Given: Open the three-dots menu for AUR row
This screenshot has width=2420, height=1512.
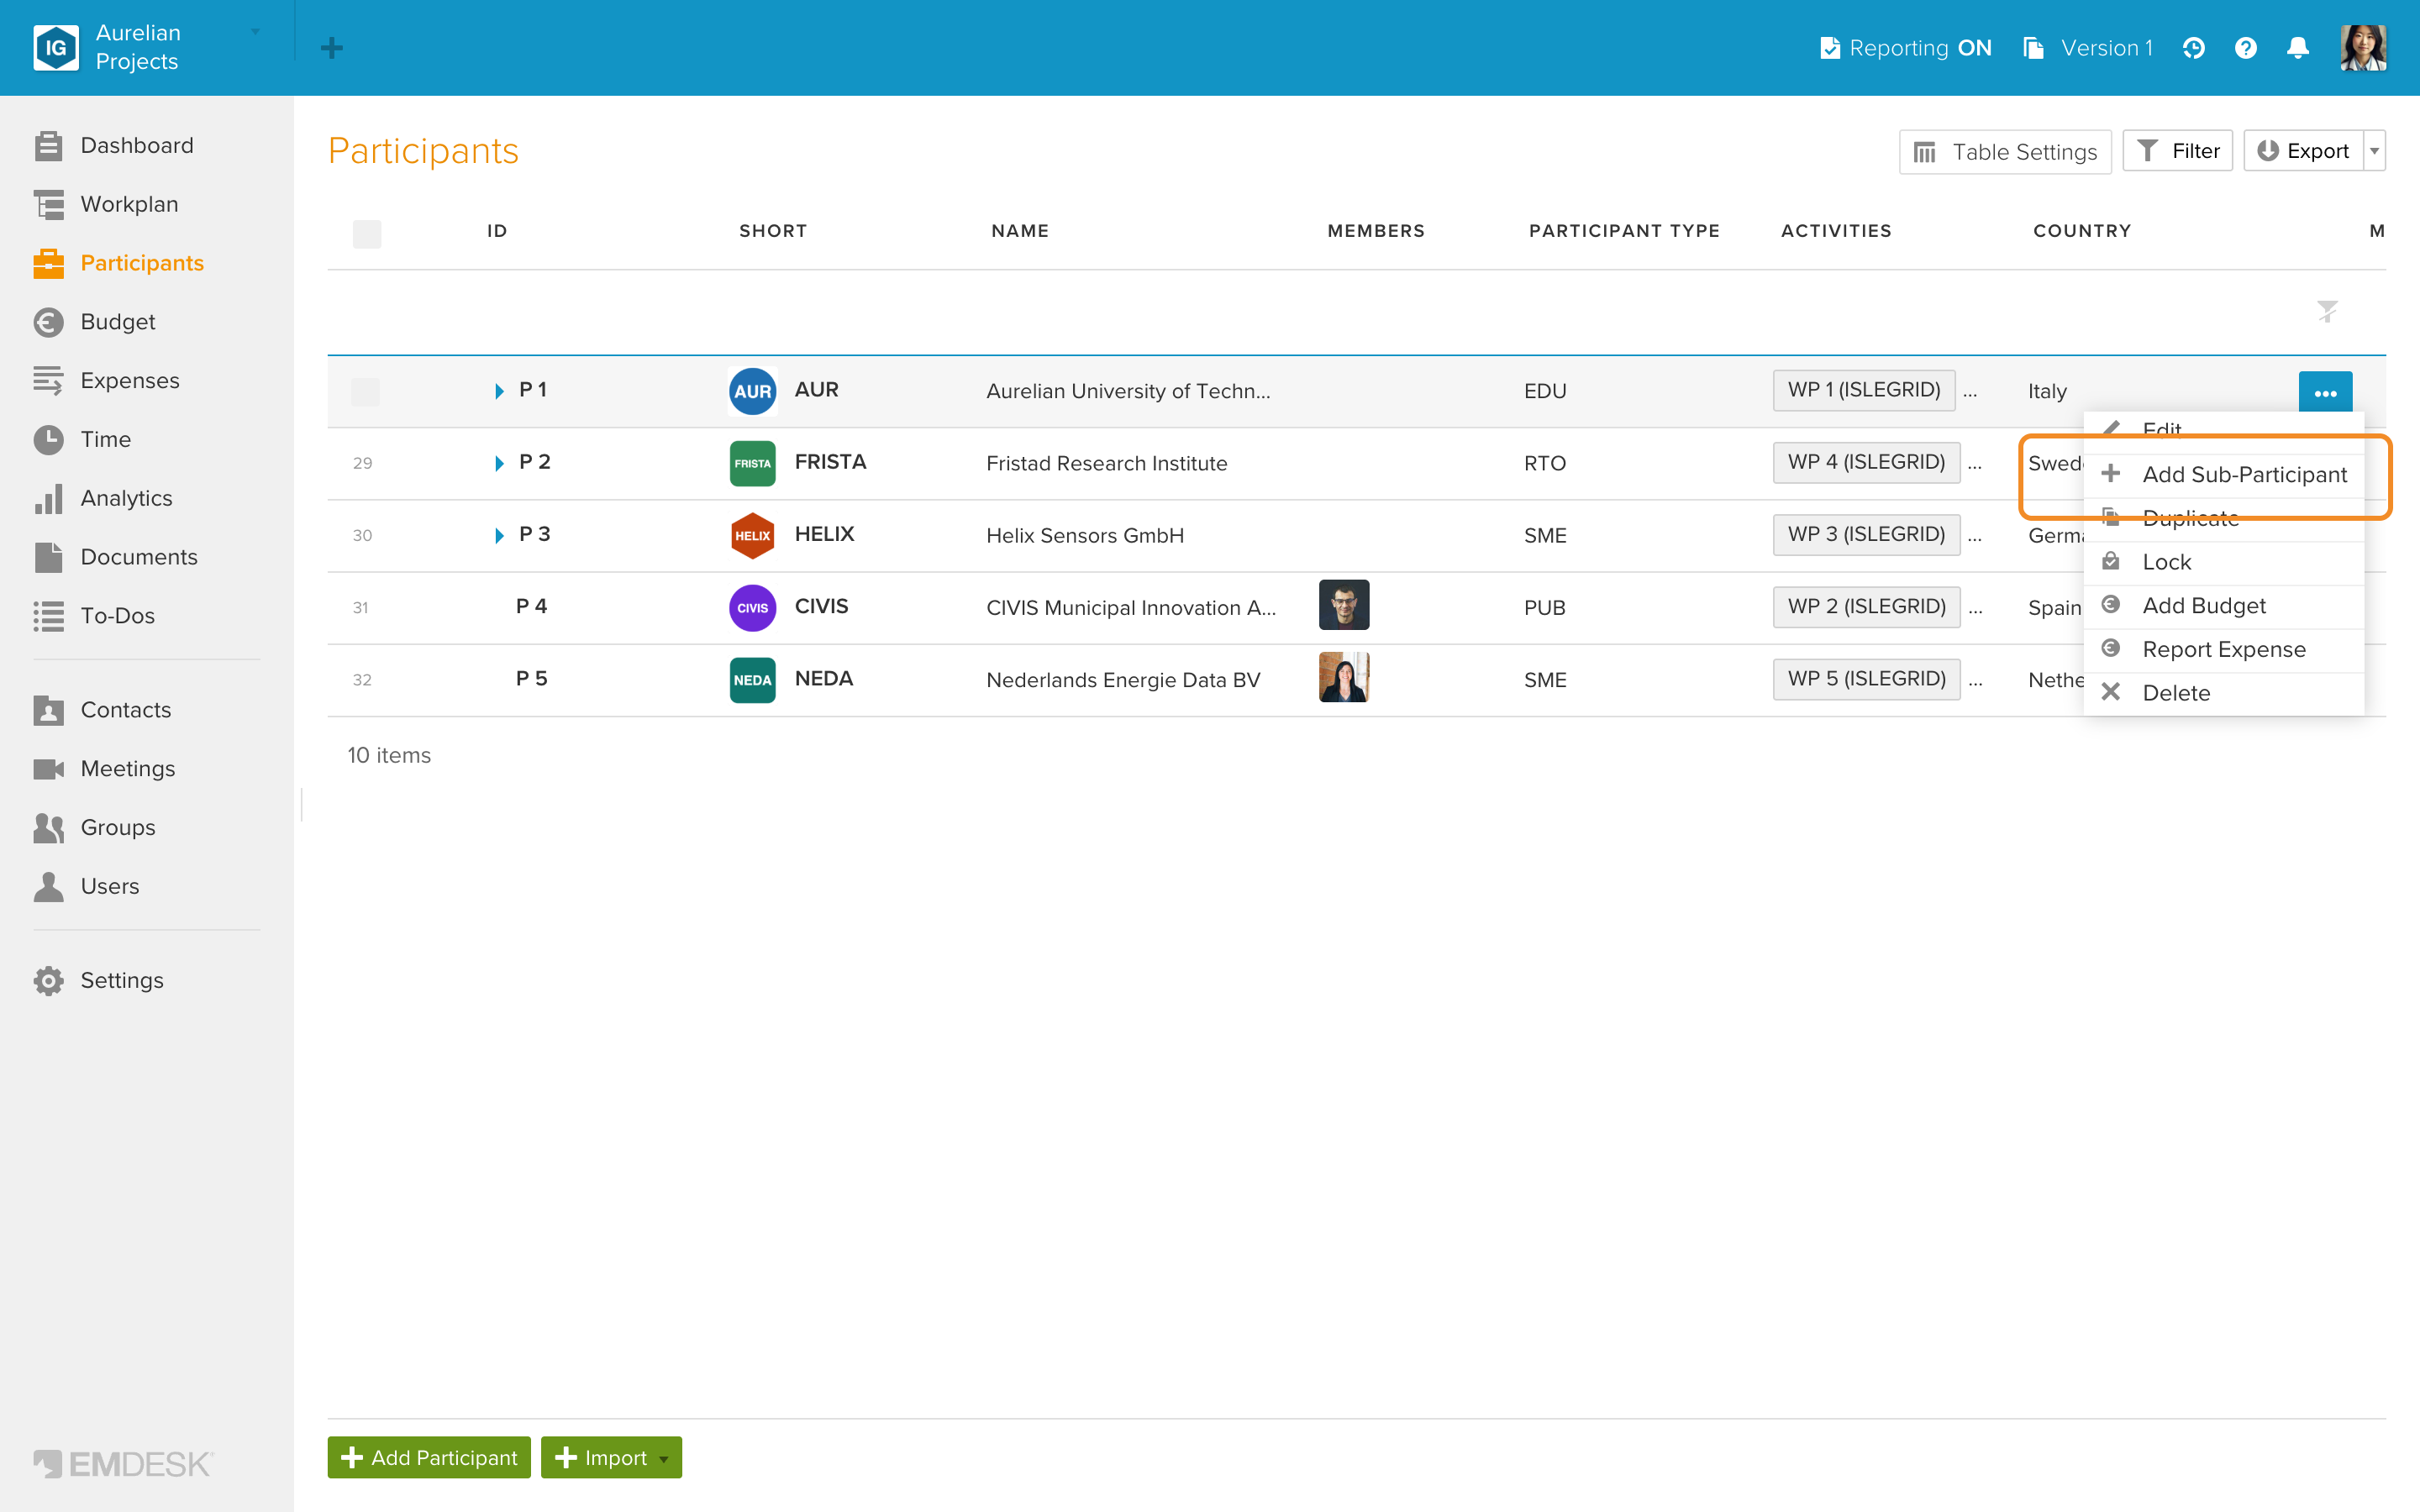Looking at the screenshot, I should tap(2325, 392).
